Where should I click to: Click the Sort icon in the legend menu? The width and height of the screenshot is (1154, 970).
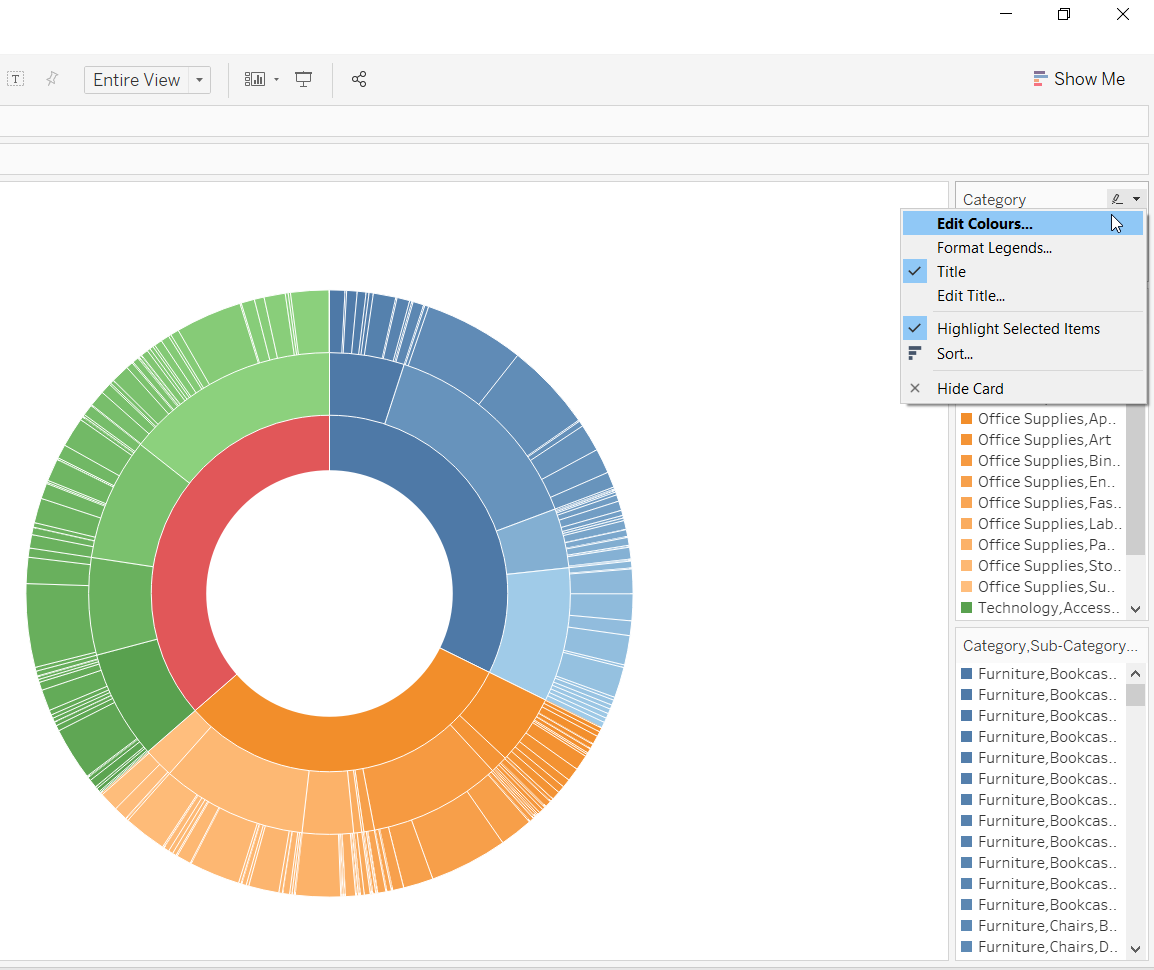pyautogui.click(x=914, y=353)
